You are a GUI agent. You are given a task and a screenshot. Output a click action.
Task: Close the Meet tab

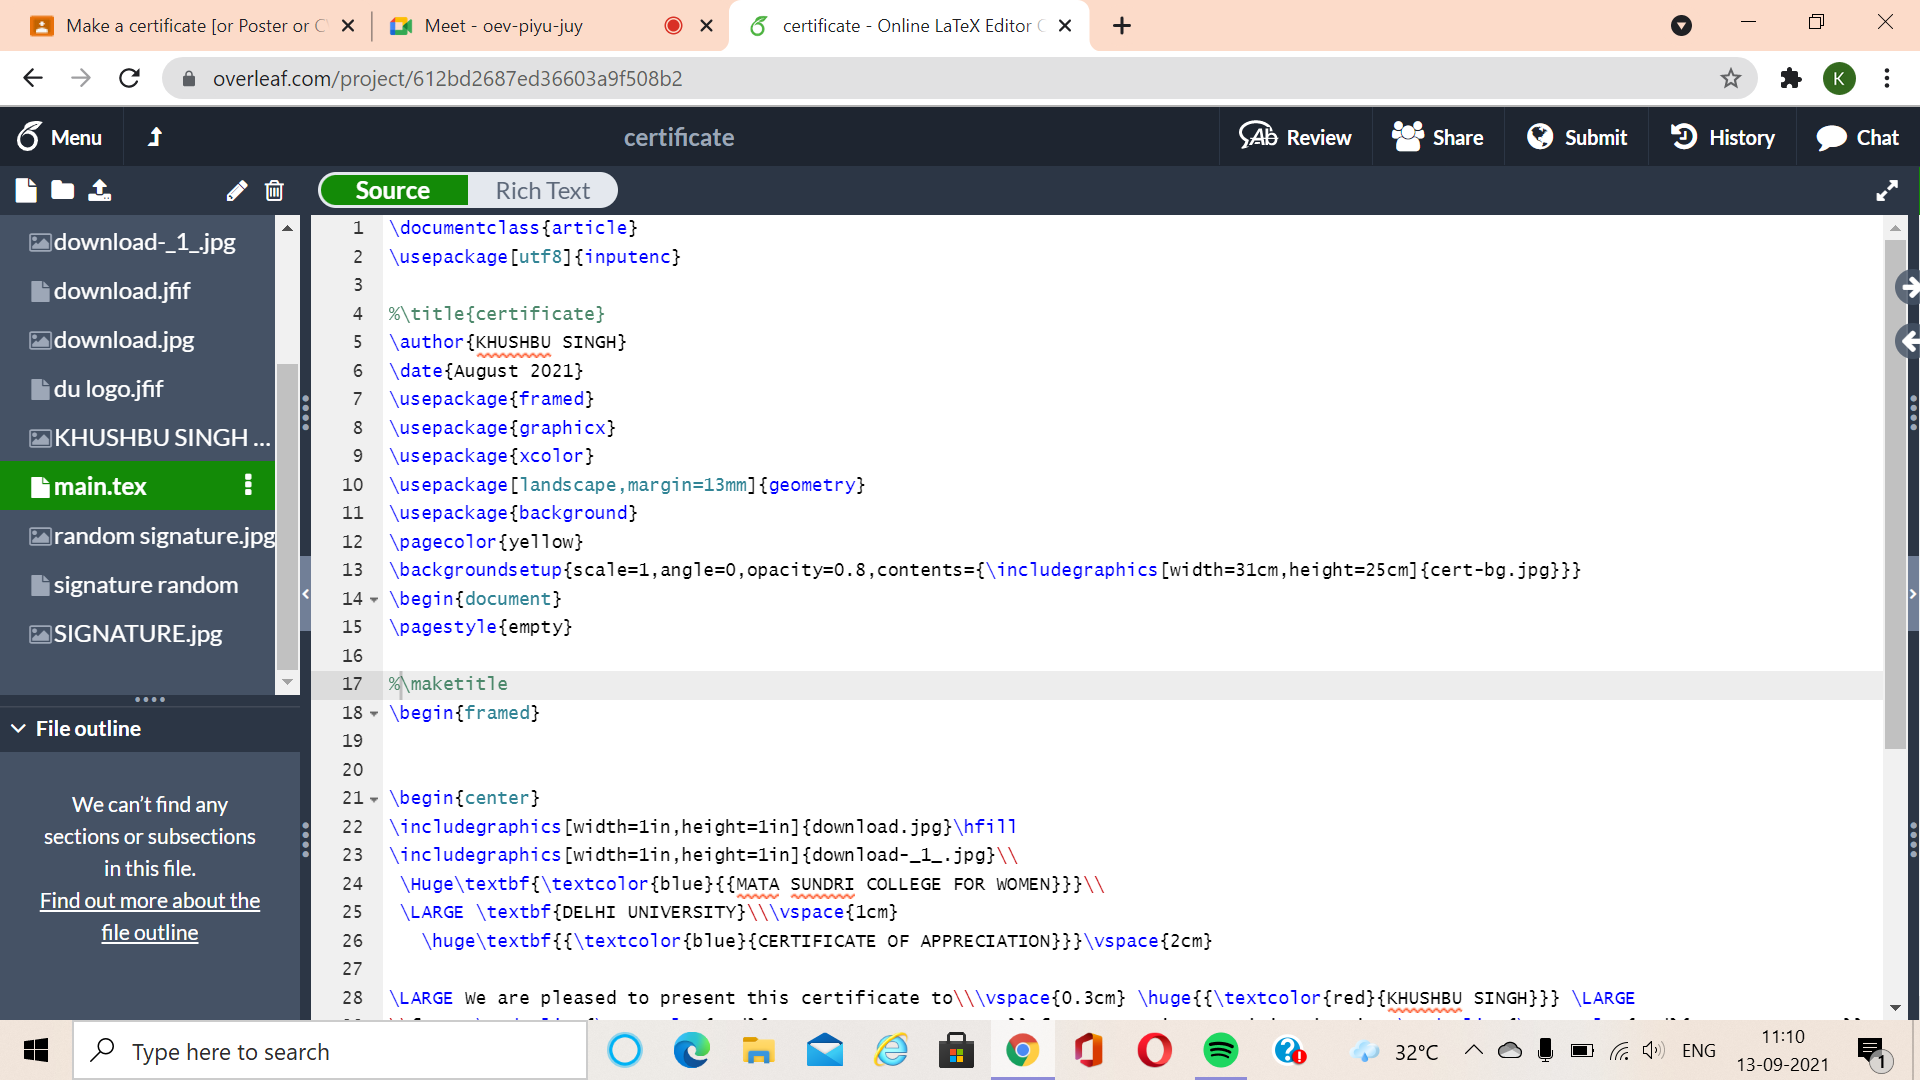tap(706, 26)
